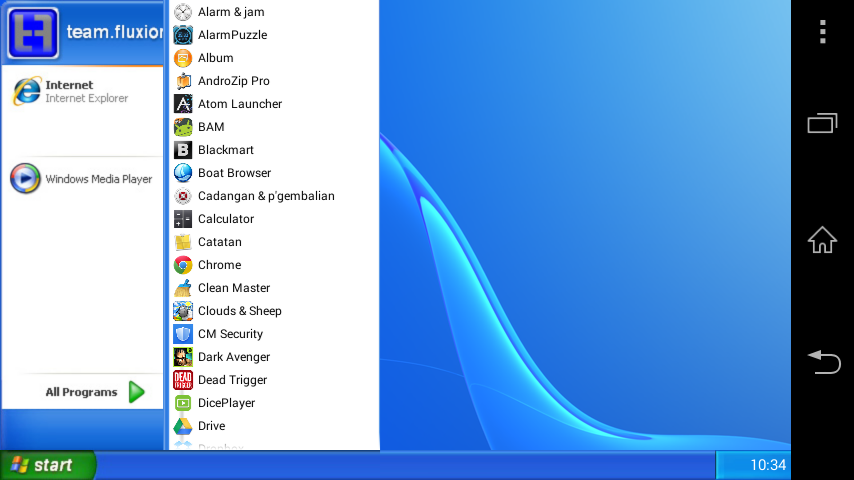
Task: Open Atom Launcher icon
Action: coord(183,104)
